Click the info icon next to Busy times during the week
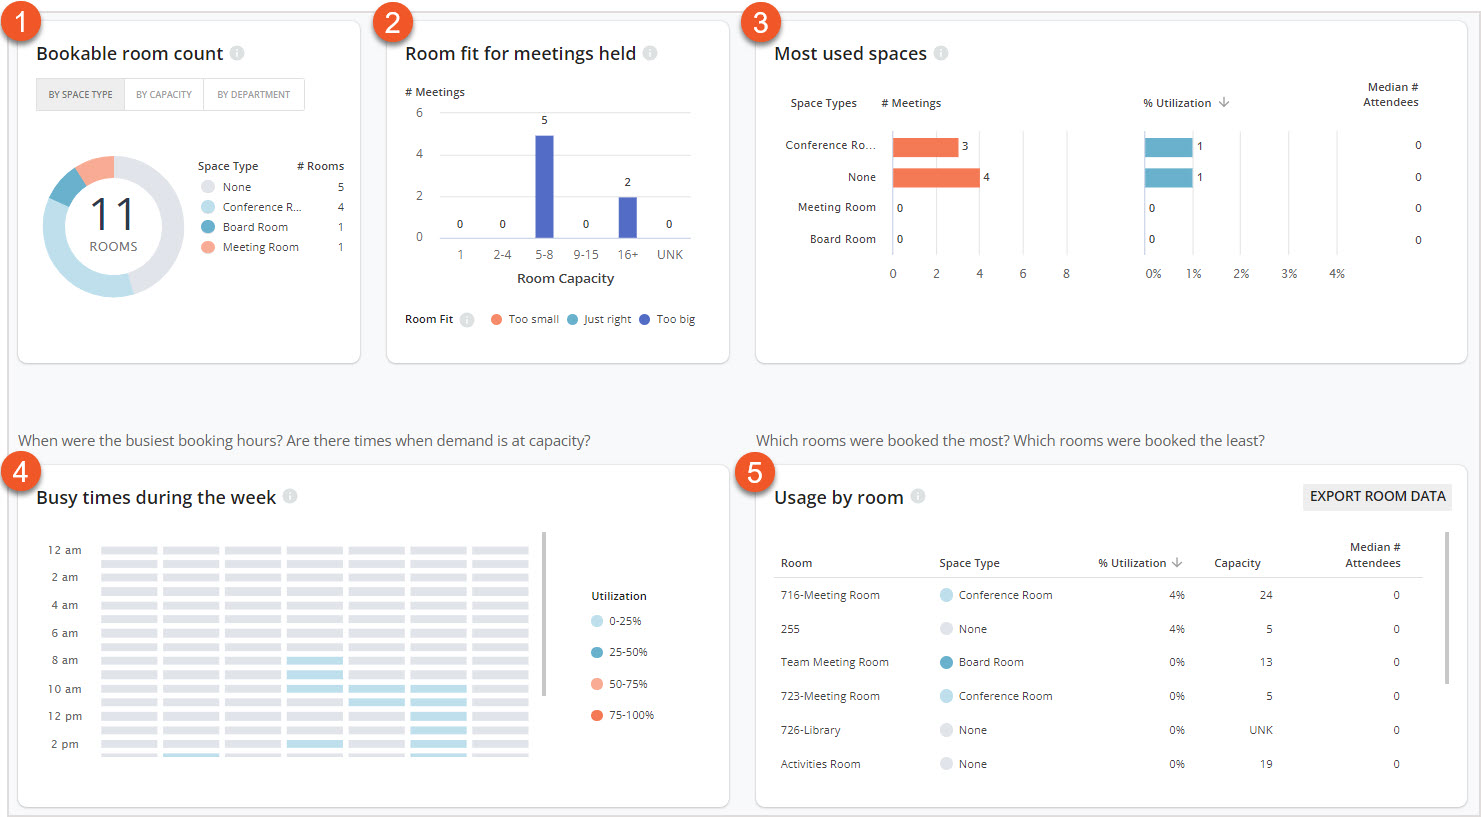Viewport: 1481px width, 817px height. click(x=290, y=497)
